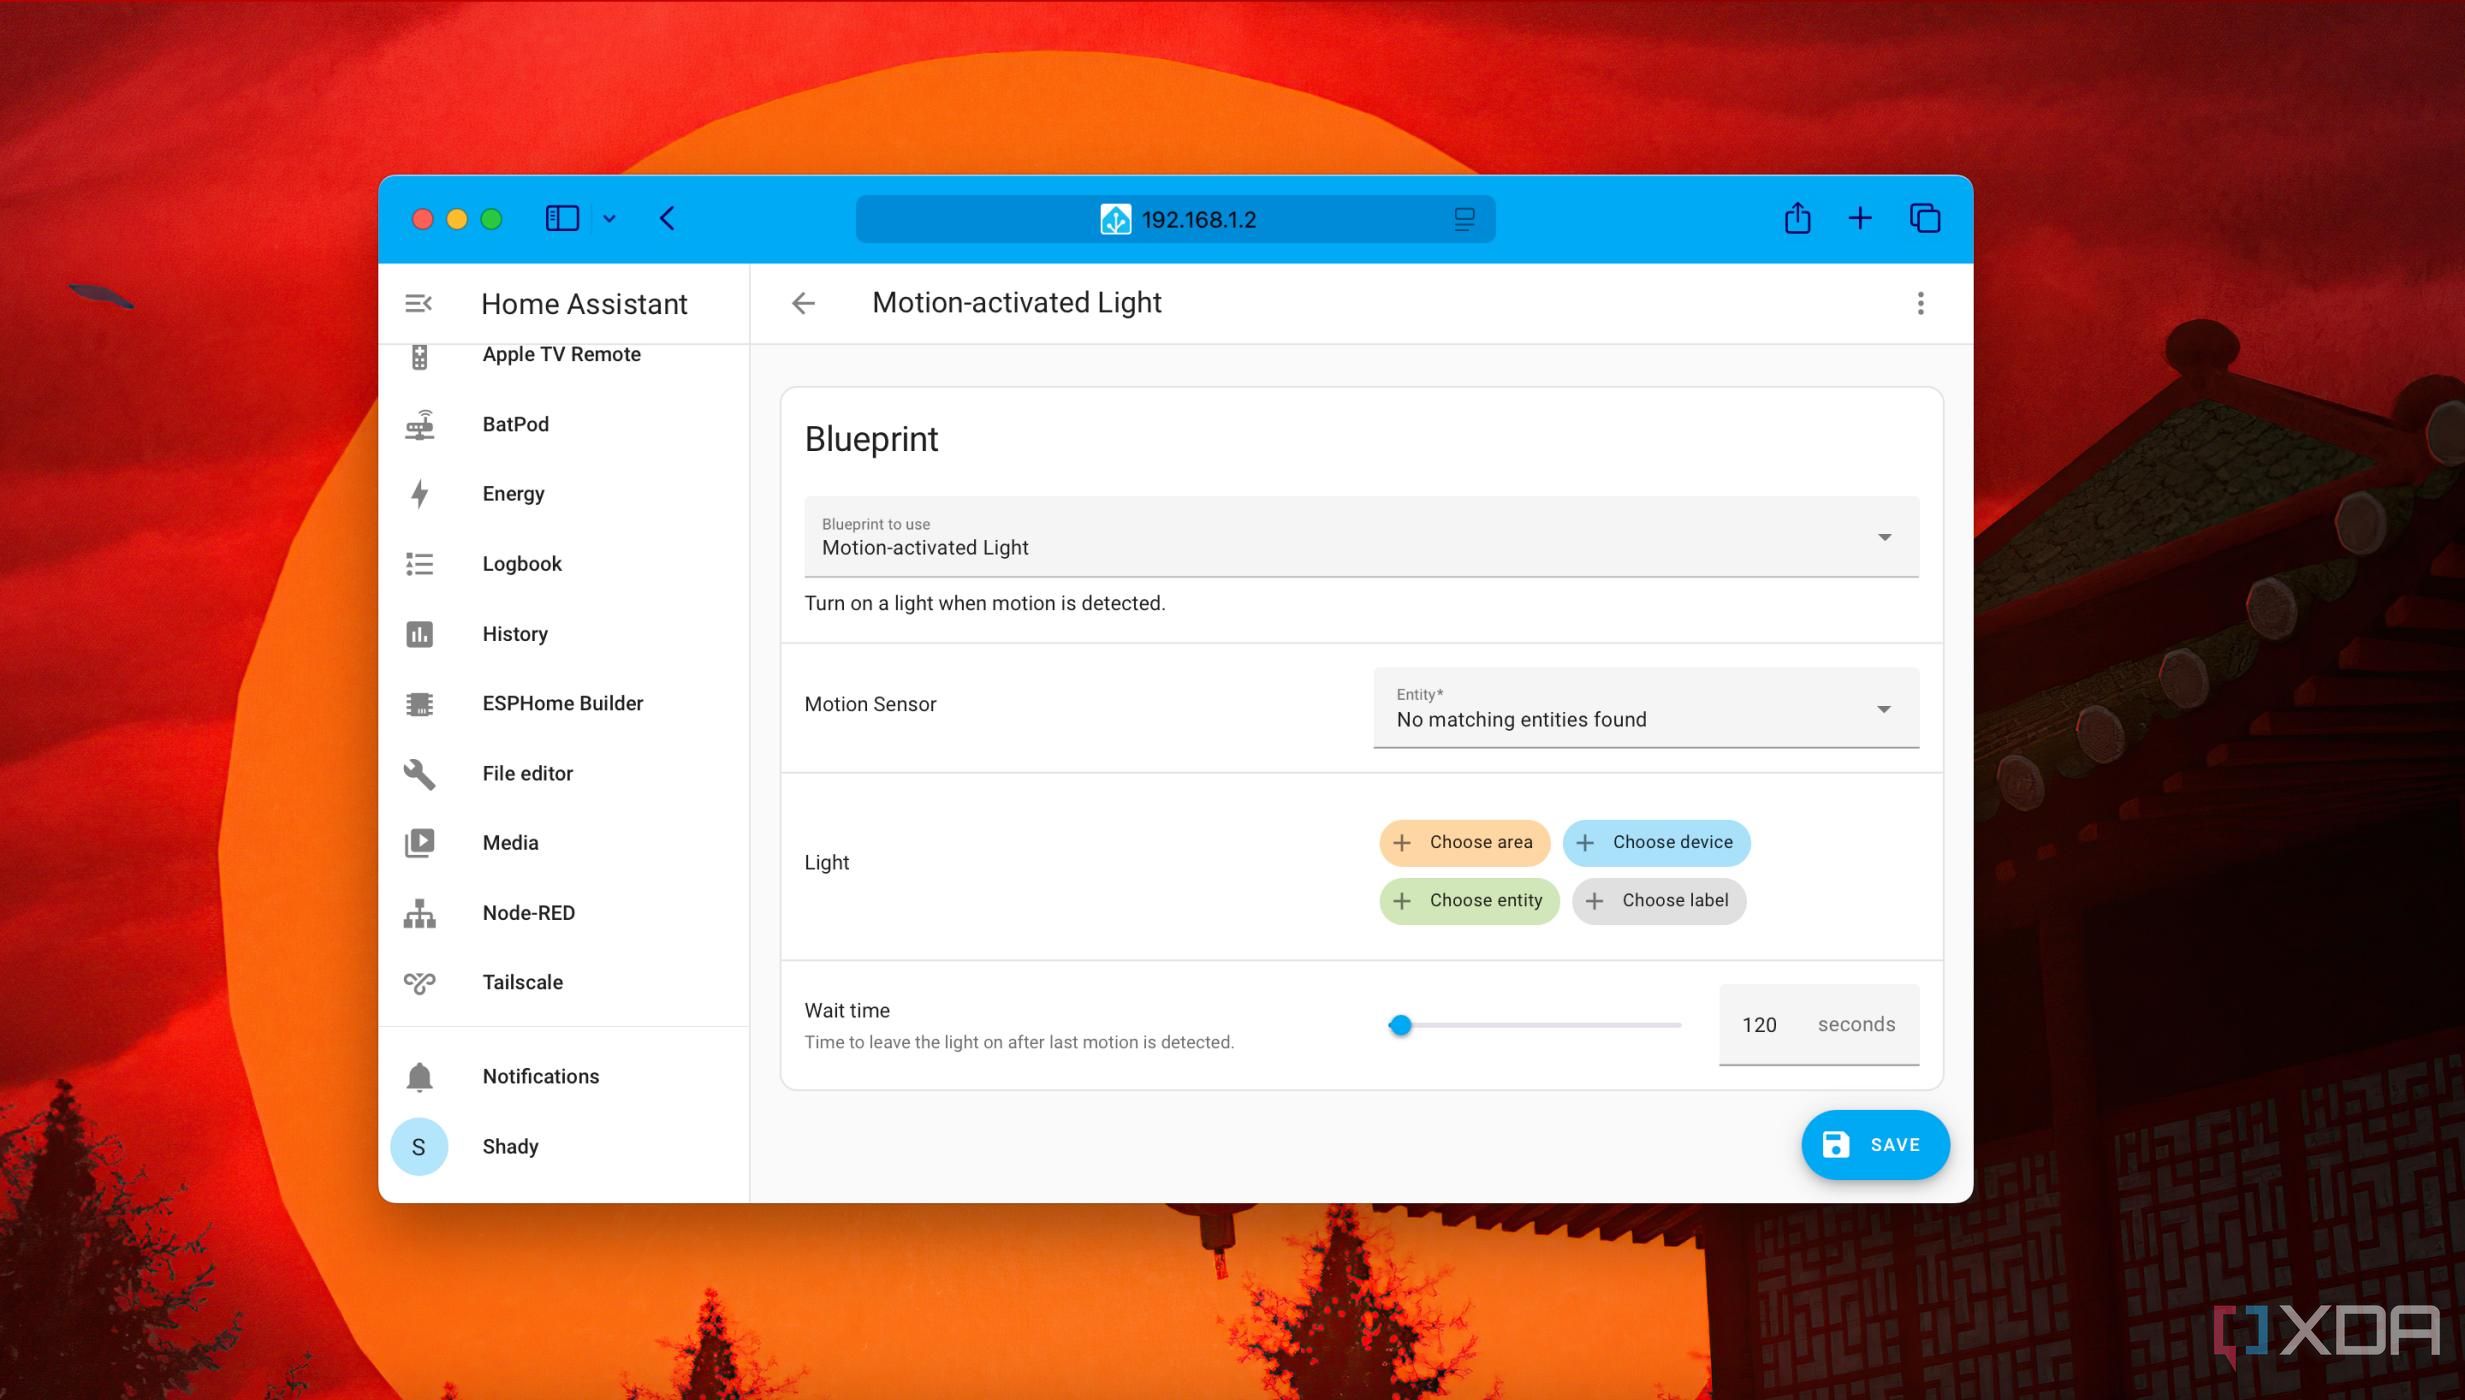Open ESPHome Builder sidebar item

562,703
